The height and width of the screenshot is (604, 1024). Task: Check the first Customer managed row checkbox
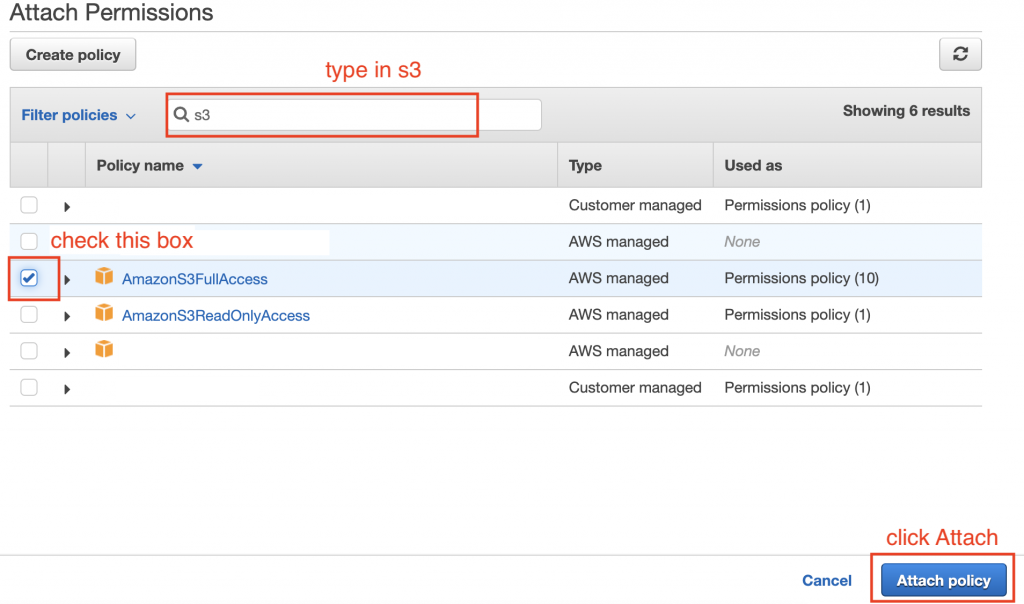[29, 205]
